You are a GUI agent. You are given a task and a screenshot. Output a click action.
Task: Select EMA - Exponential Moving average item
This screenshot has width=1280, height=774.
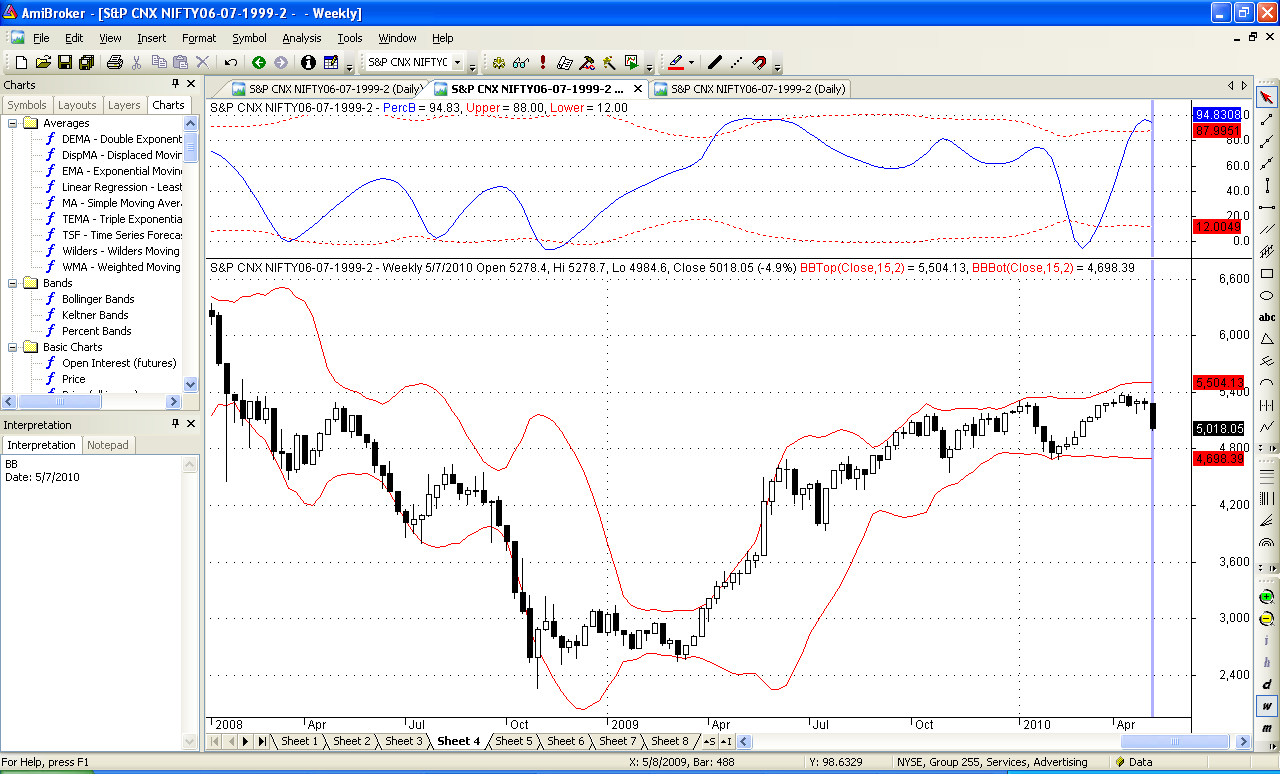click(122, 171)
